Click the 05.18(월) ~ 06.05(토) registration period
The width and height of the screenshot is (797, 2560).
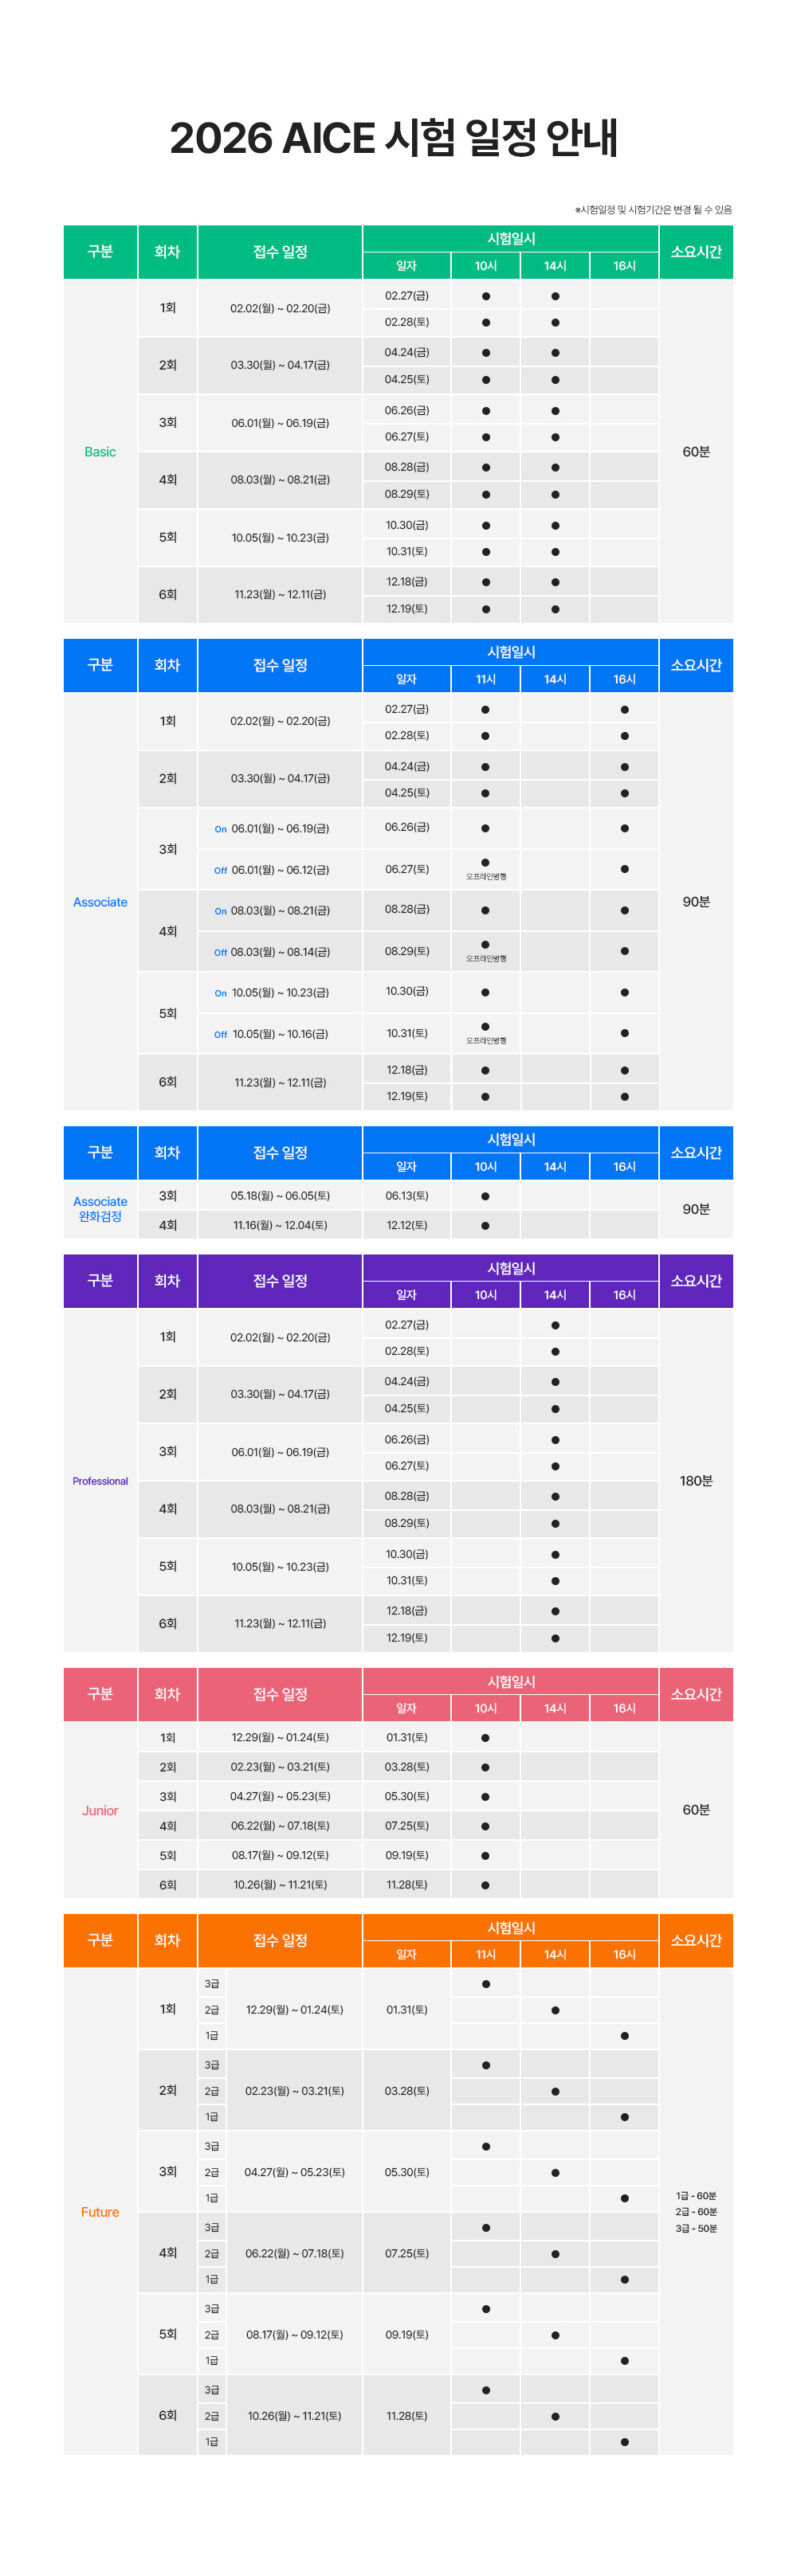(280, 1196)
